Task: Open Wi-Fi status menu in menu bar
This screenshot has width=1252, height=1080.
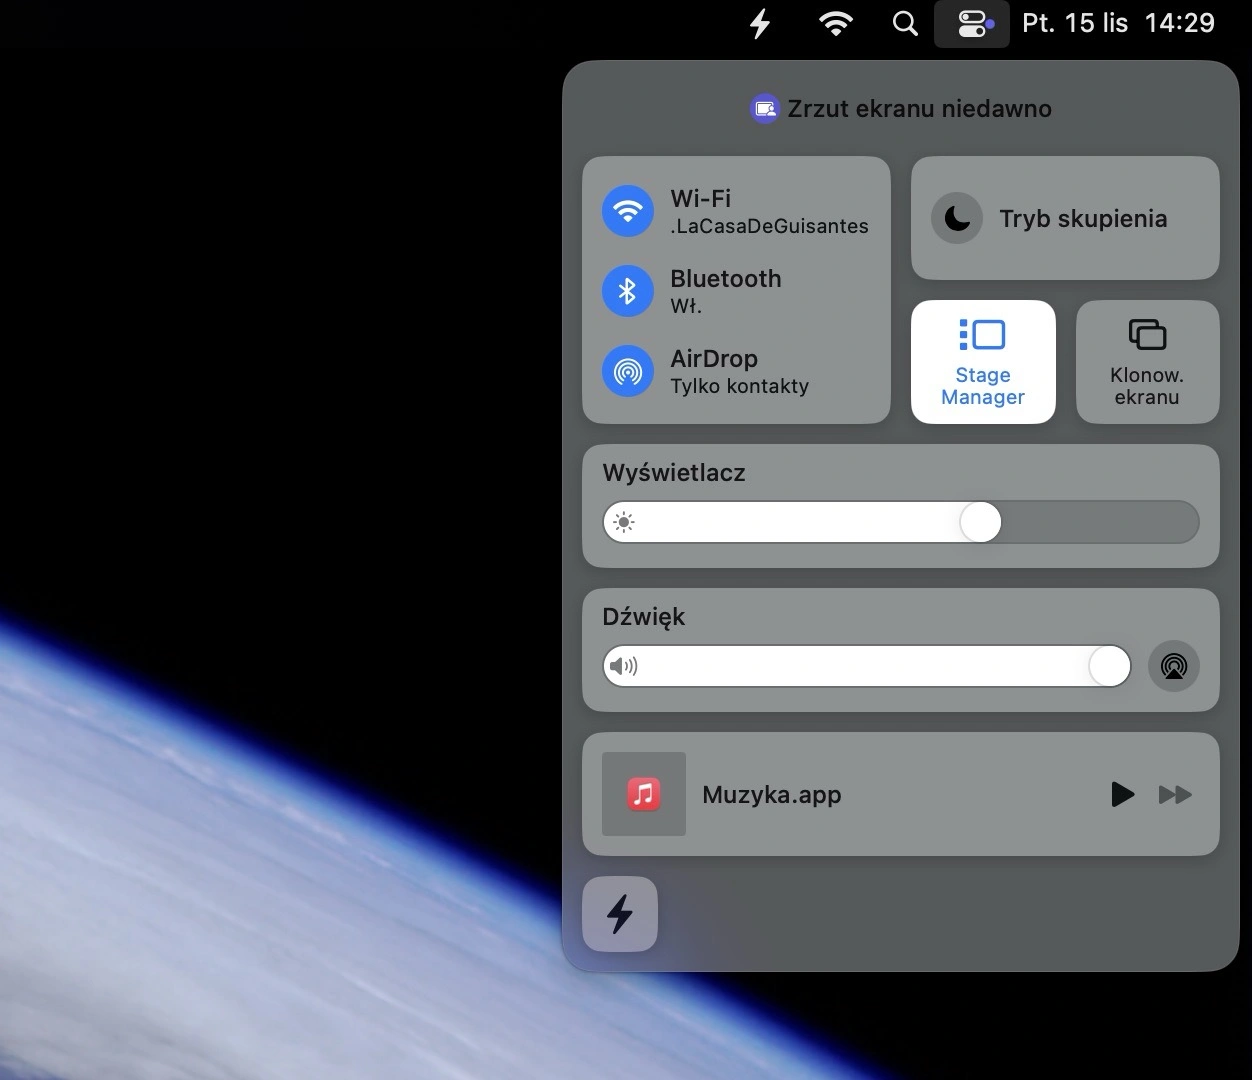Action: pos(835,23)
